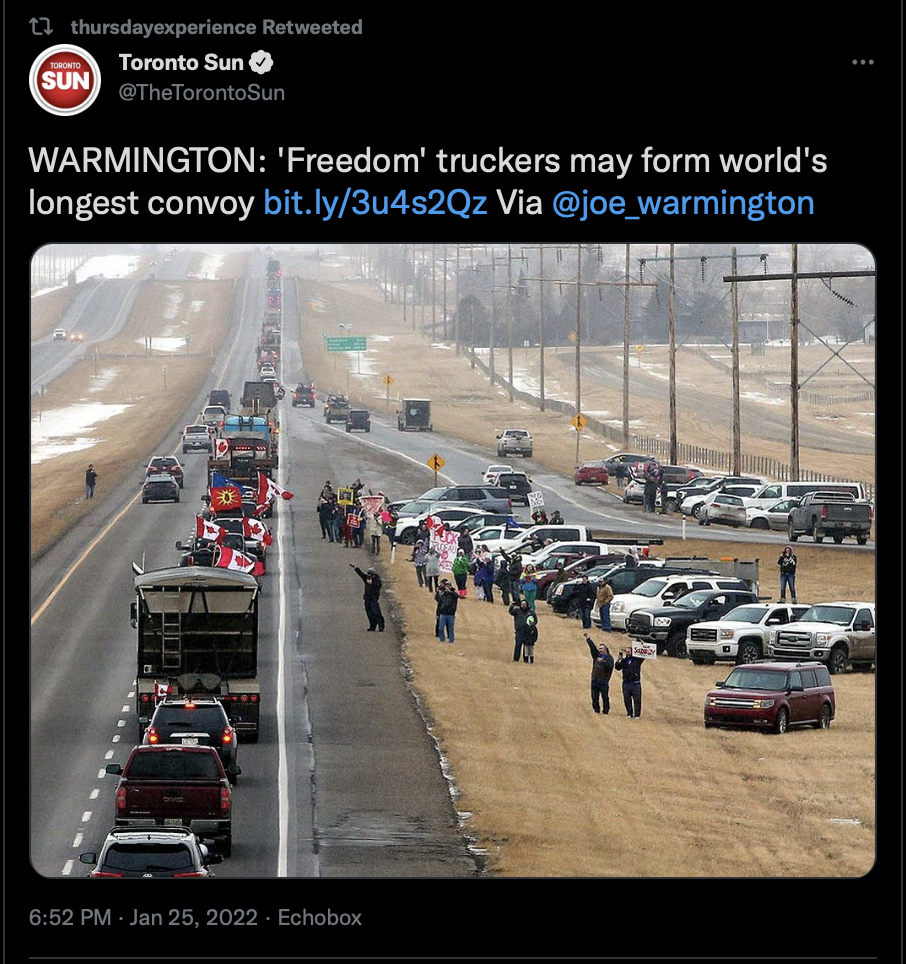The image size is (906, 964).
Task: Click the red flag with yellow sun
Action: (x=226, y=497)
